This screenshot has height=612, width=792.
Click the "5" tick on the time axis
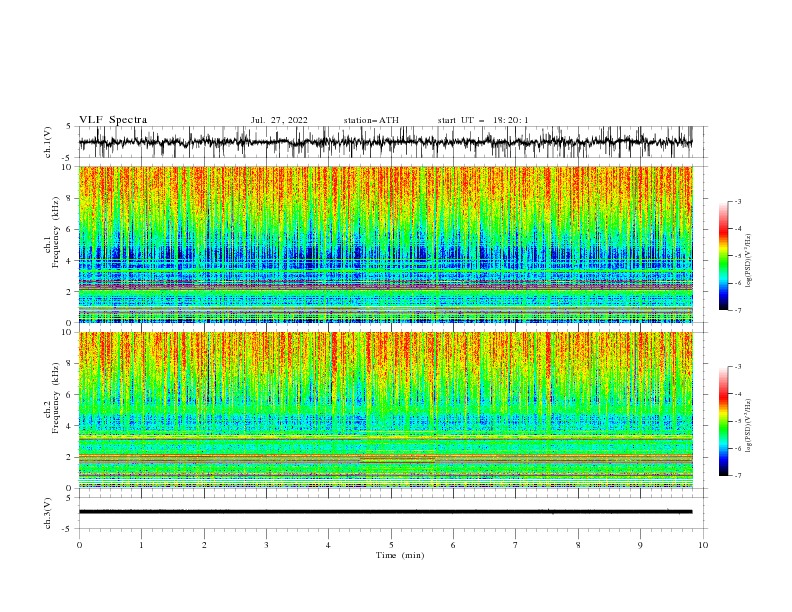391,545
